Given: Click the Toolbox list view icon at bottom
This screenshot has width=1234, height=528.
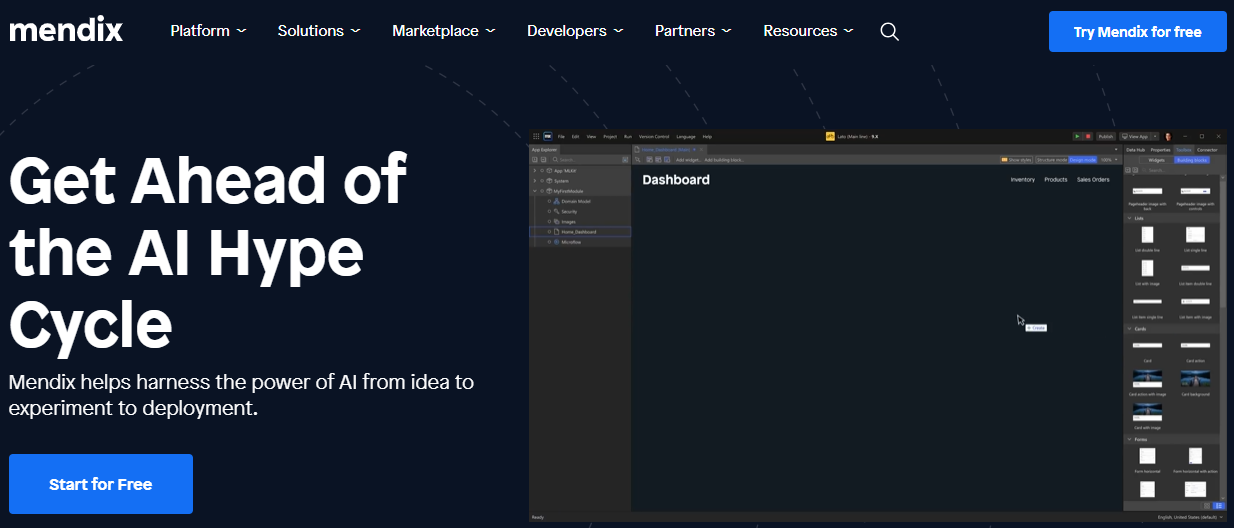Looking at the screenshot, I should click(x=1219, y=506).
